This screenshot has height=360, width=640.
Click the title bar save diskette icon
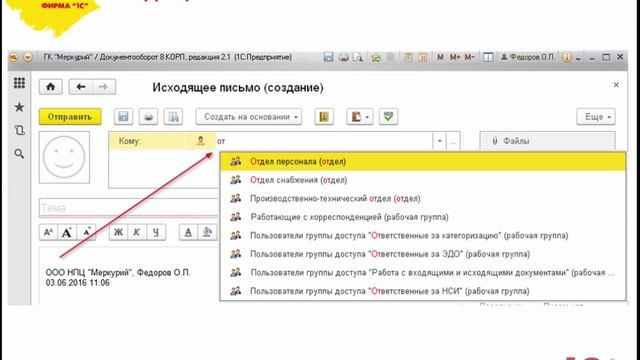pyautogui.click(x=328, y=58)
